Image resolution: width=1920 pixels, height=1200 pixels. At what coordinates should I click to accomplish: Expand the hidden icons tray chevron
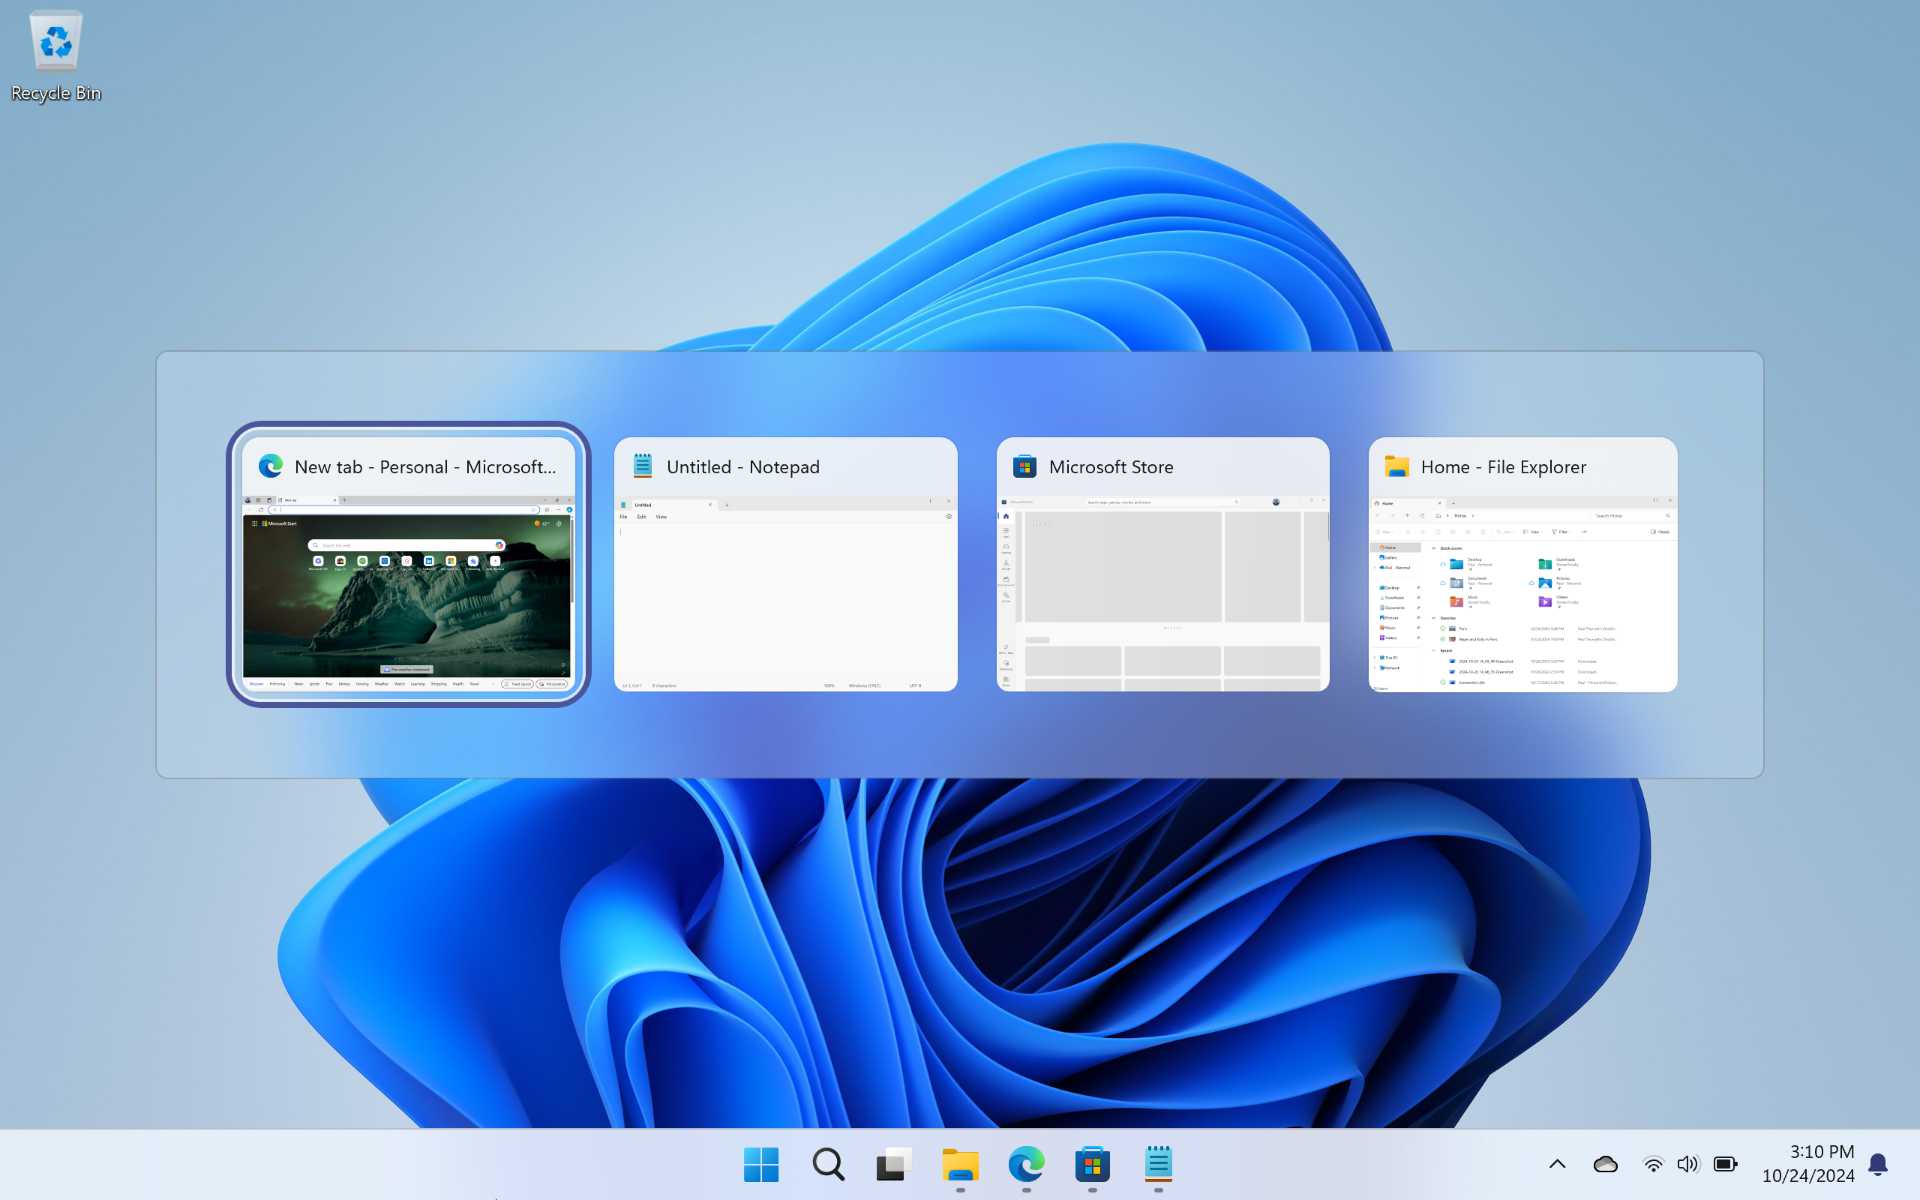click(1557, 1164)
